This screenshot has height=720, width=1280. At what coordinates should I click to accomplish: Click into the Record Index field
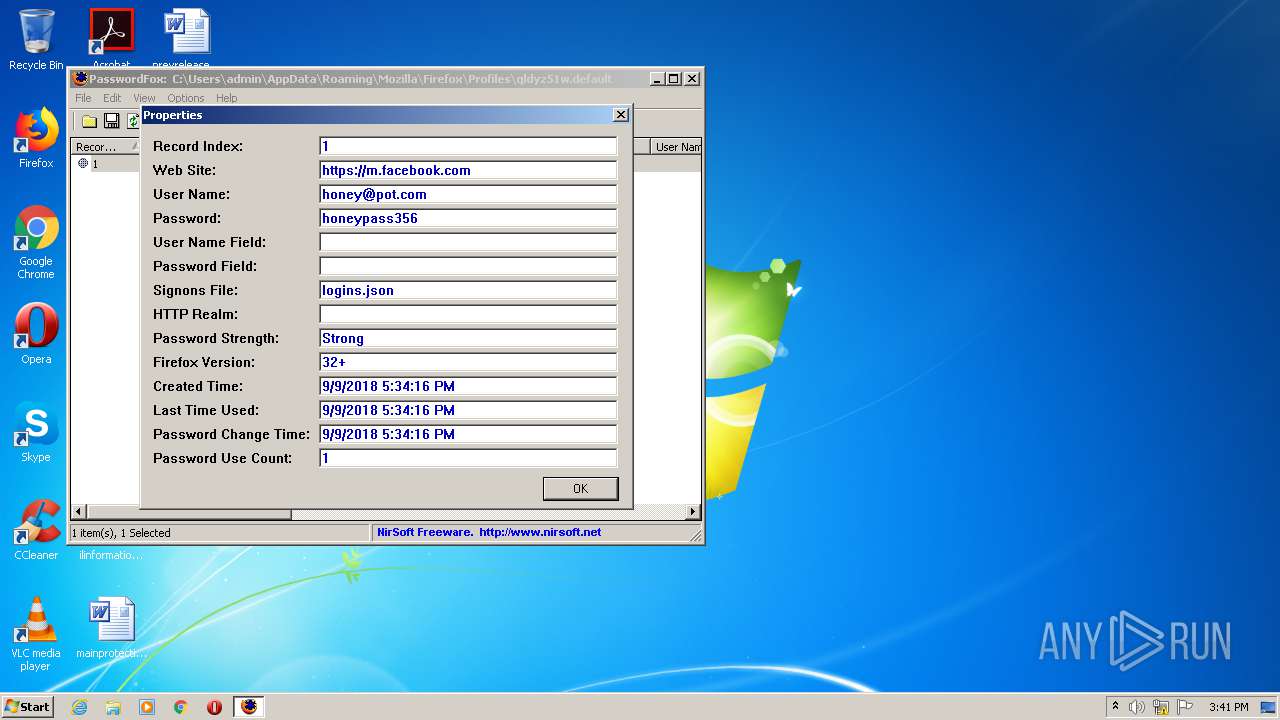[x=468, y=146]
